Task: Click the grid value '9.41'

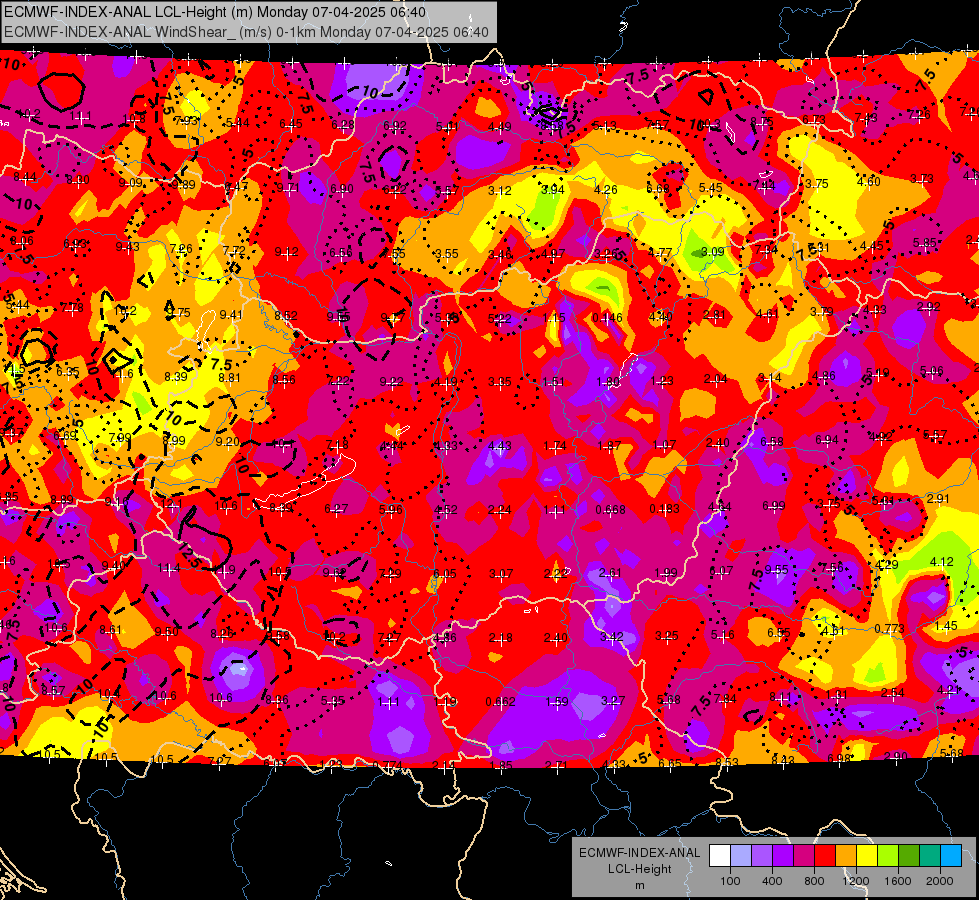Action: pos(231,314)
